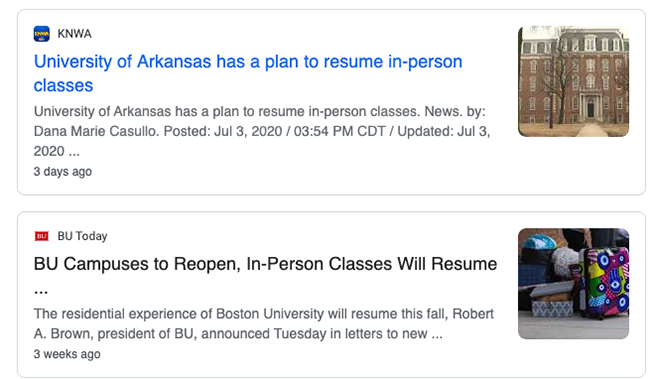Screen dimensions: 650x379
Task: Open the BU Campuses to Reopen headline
Action: 265,275
